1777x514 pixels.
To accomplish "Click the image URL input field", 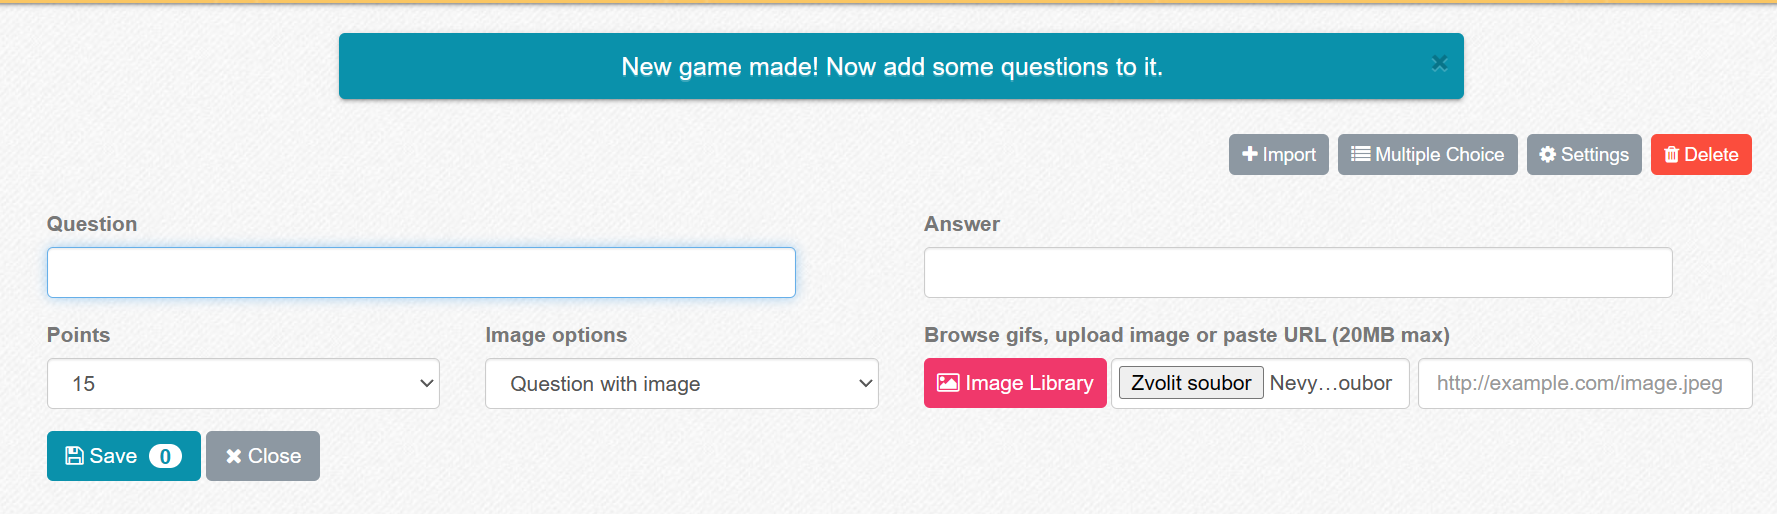I will tap(1584, 384).
